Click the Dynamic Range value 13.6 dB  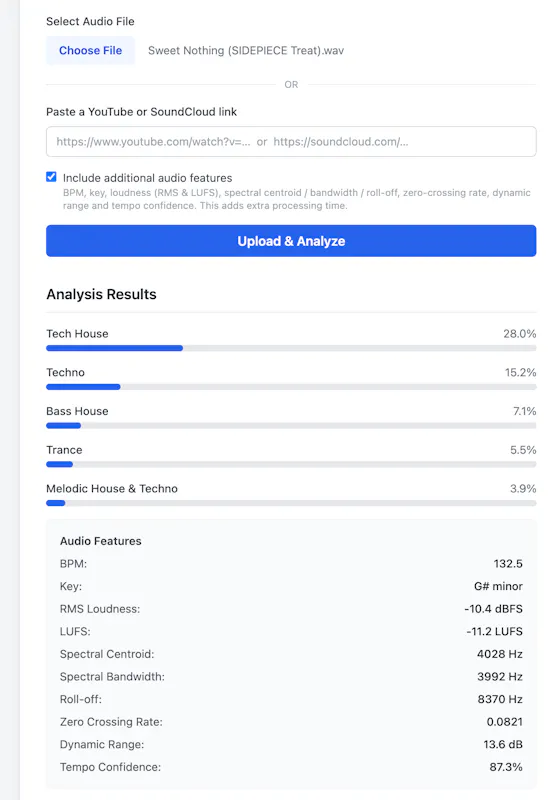coord(503,744)
